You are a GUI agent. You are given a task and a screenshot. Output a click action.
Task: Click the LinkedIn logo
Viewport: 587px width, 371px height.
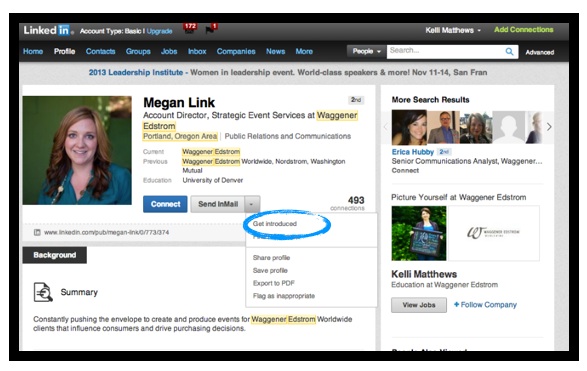pyautogui.click(x=48, y=30)
